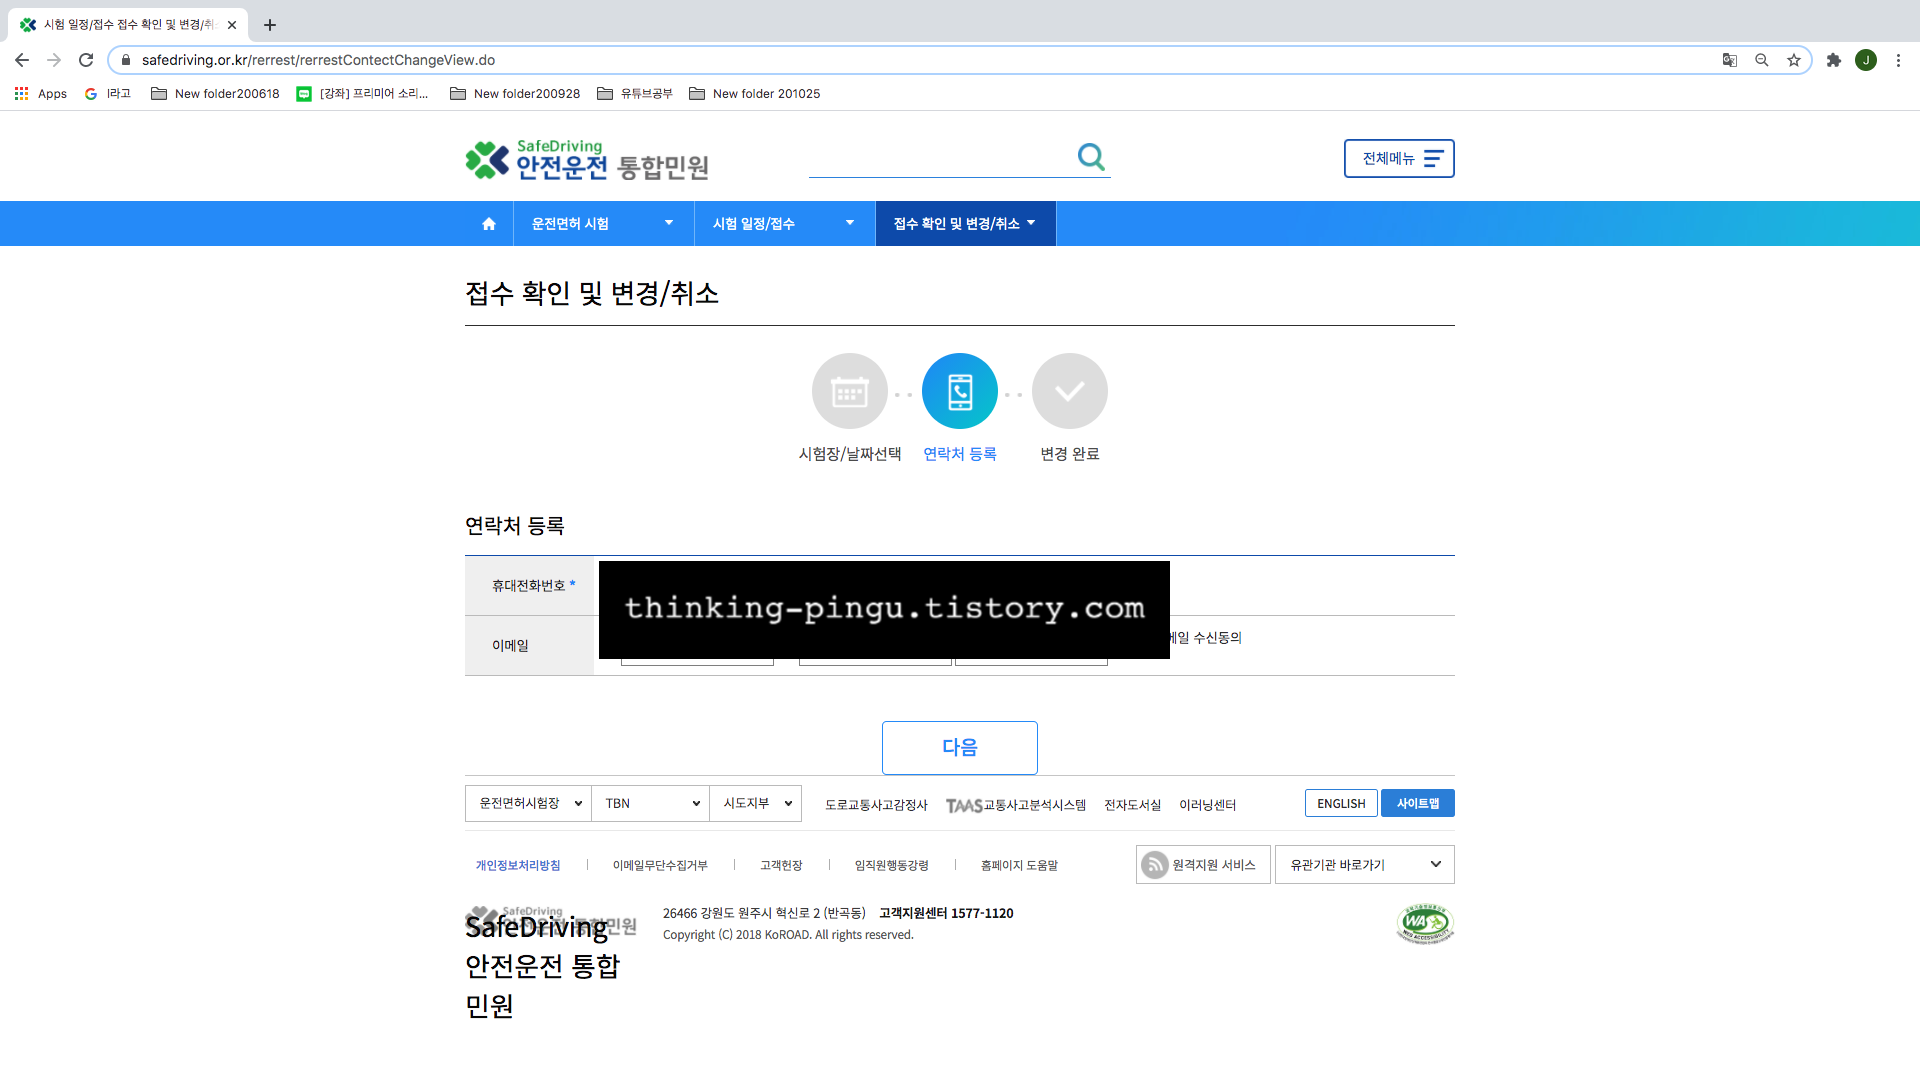The image size is (1920, 1080).
Task: Open the TBN dropdown in footer
Action: point(650,804)
